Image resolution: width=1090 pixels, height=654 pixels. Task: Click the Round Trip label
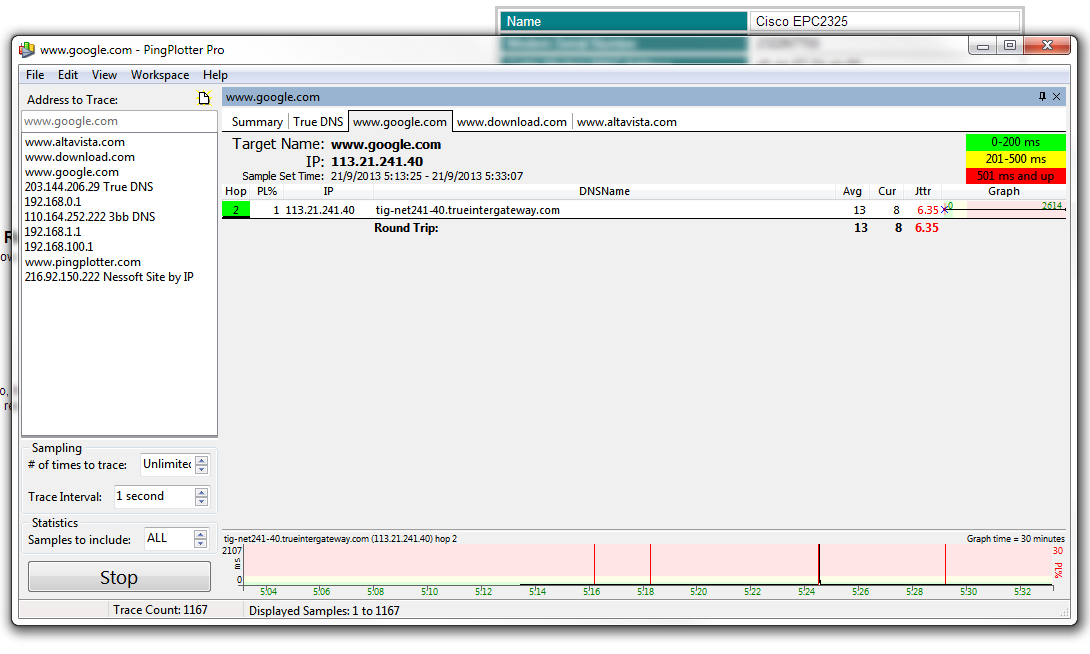tap(406, 228)
